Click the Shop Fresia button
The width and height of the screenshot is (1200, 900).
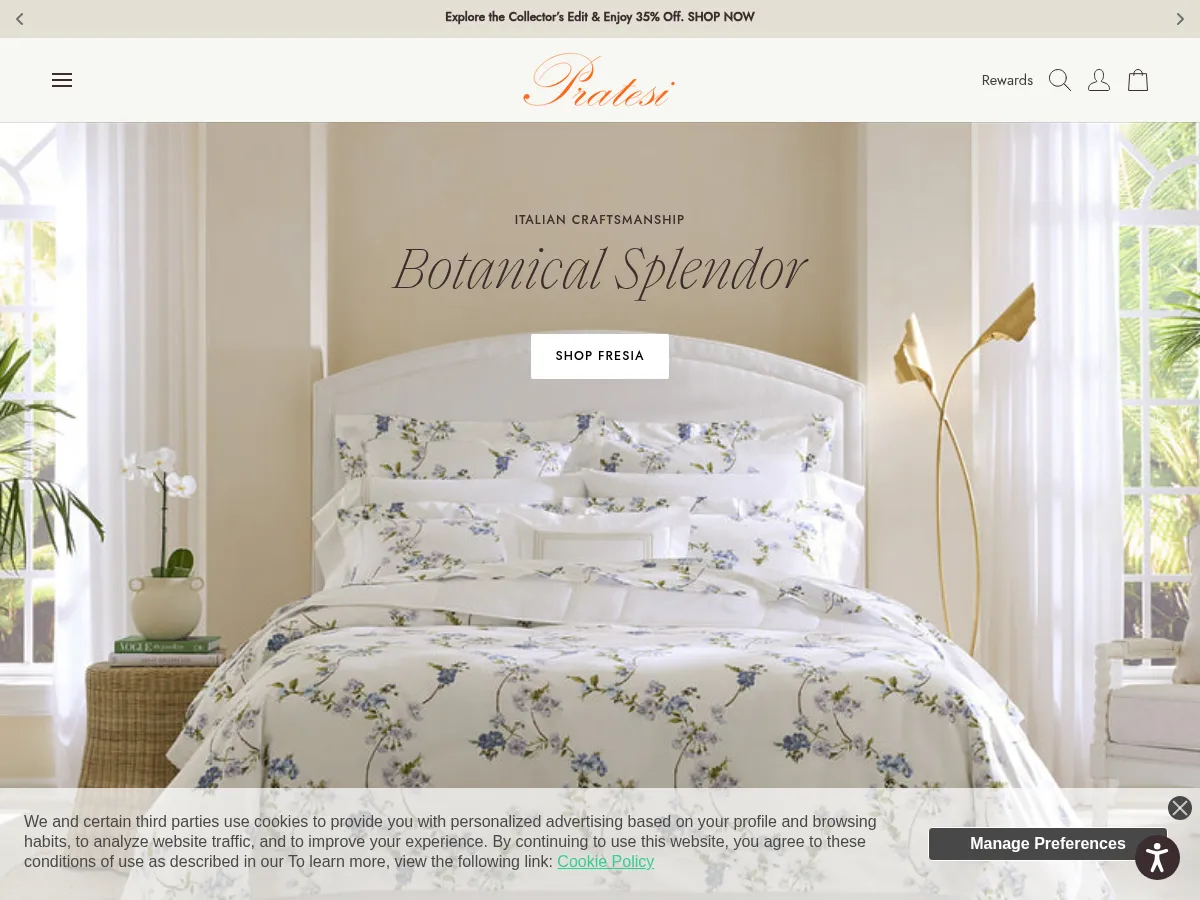tap(600, 356)
